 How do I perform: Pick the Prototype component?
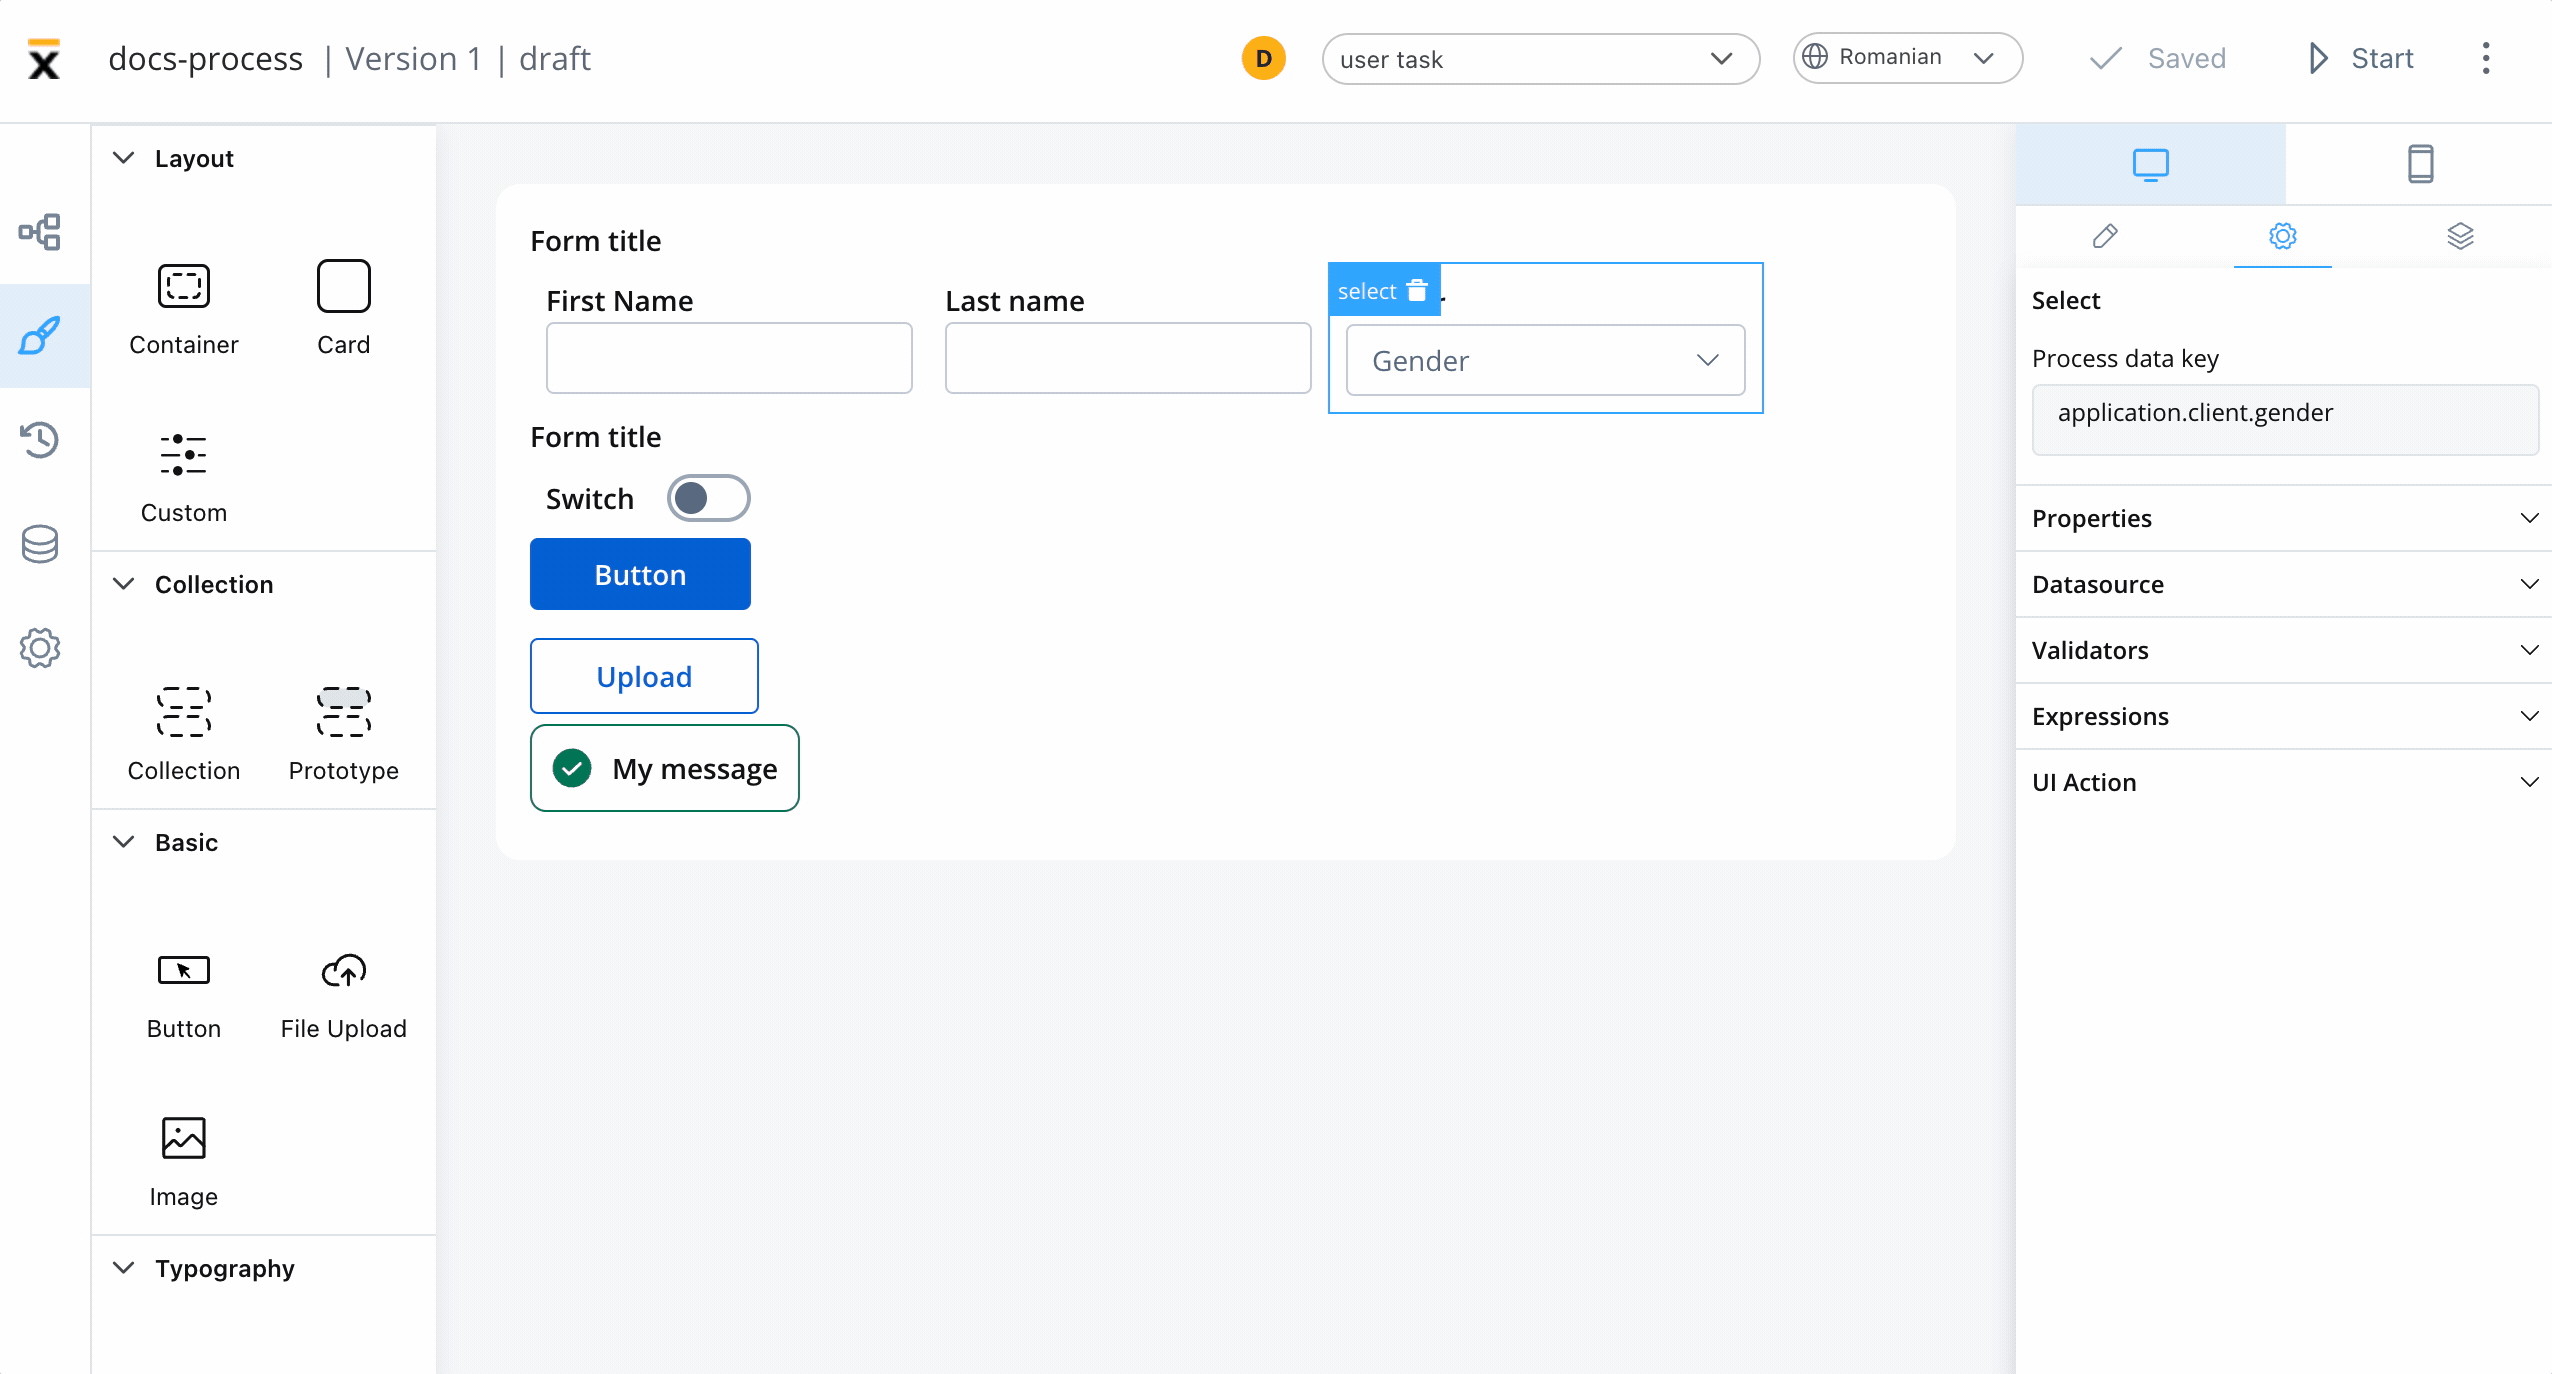click(x=344, y=734)
